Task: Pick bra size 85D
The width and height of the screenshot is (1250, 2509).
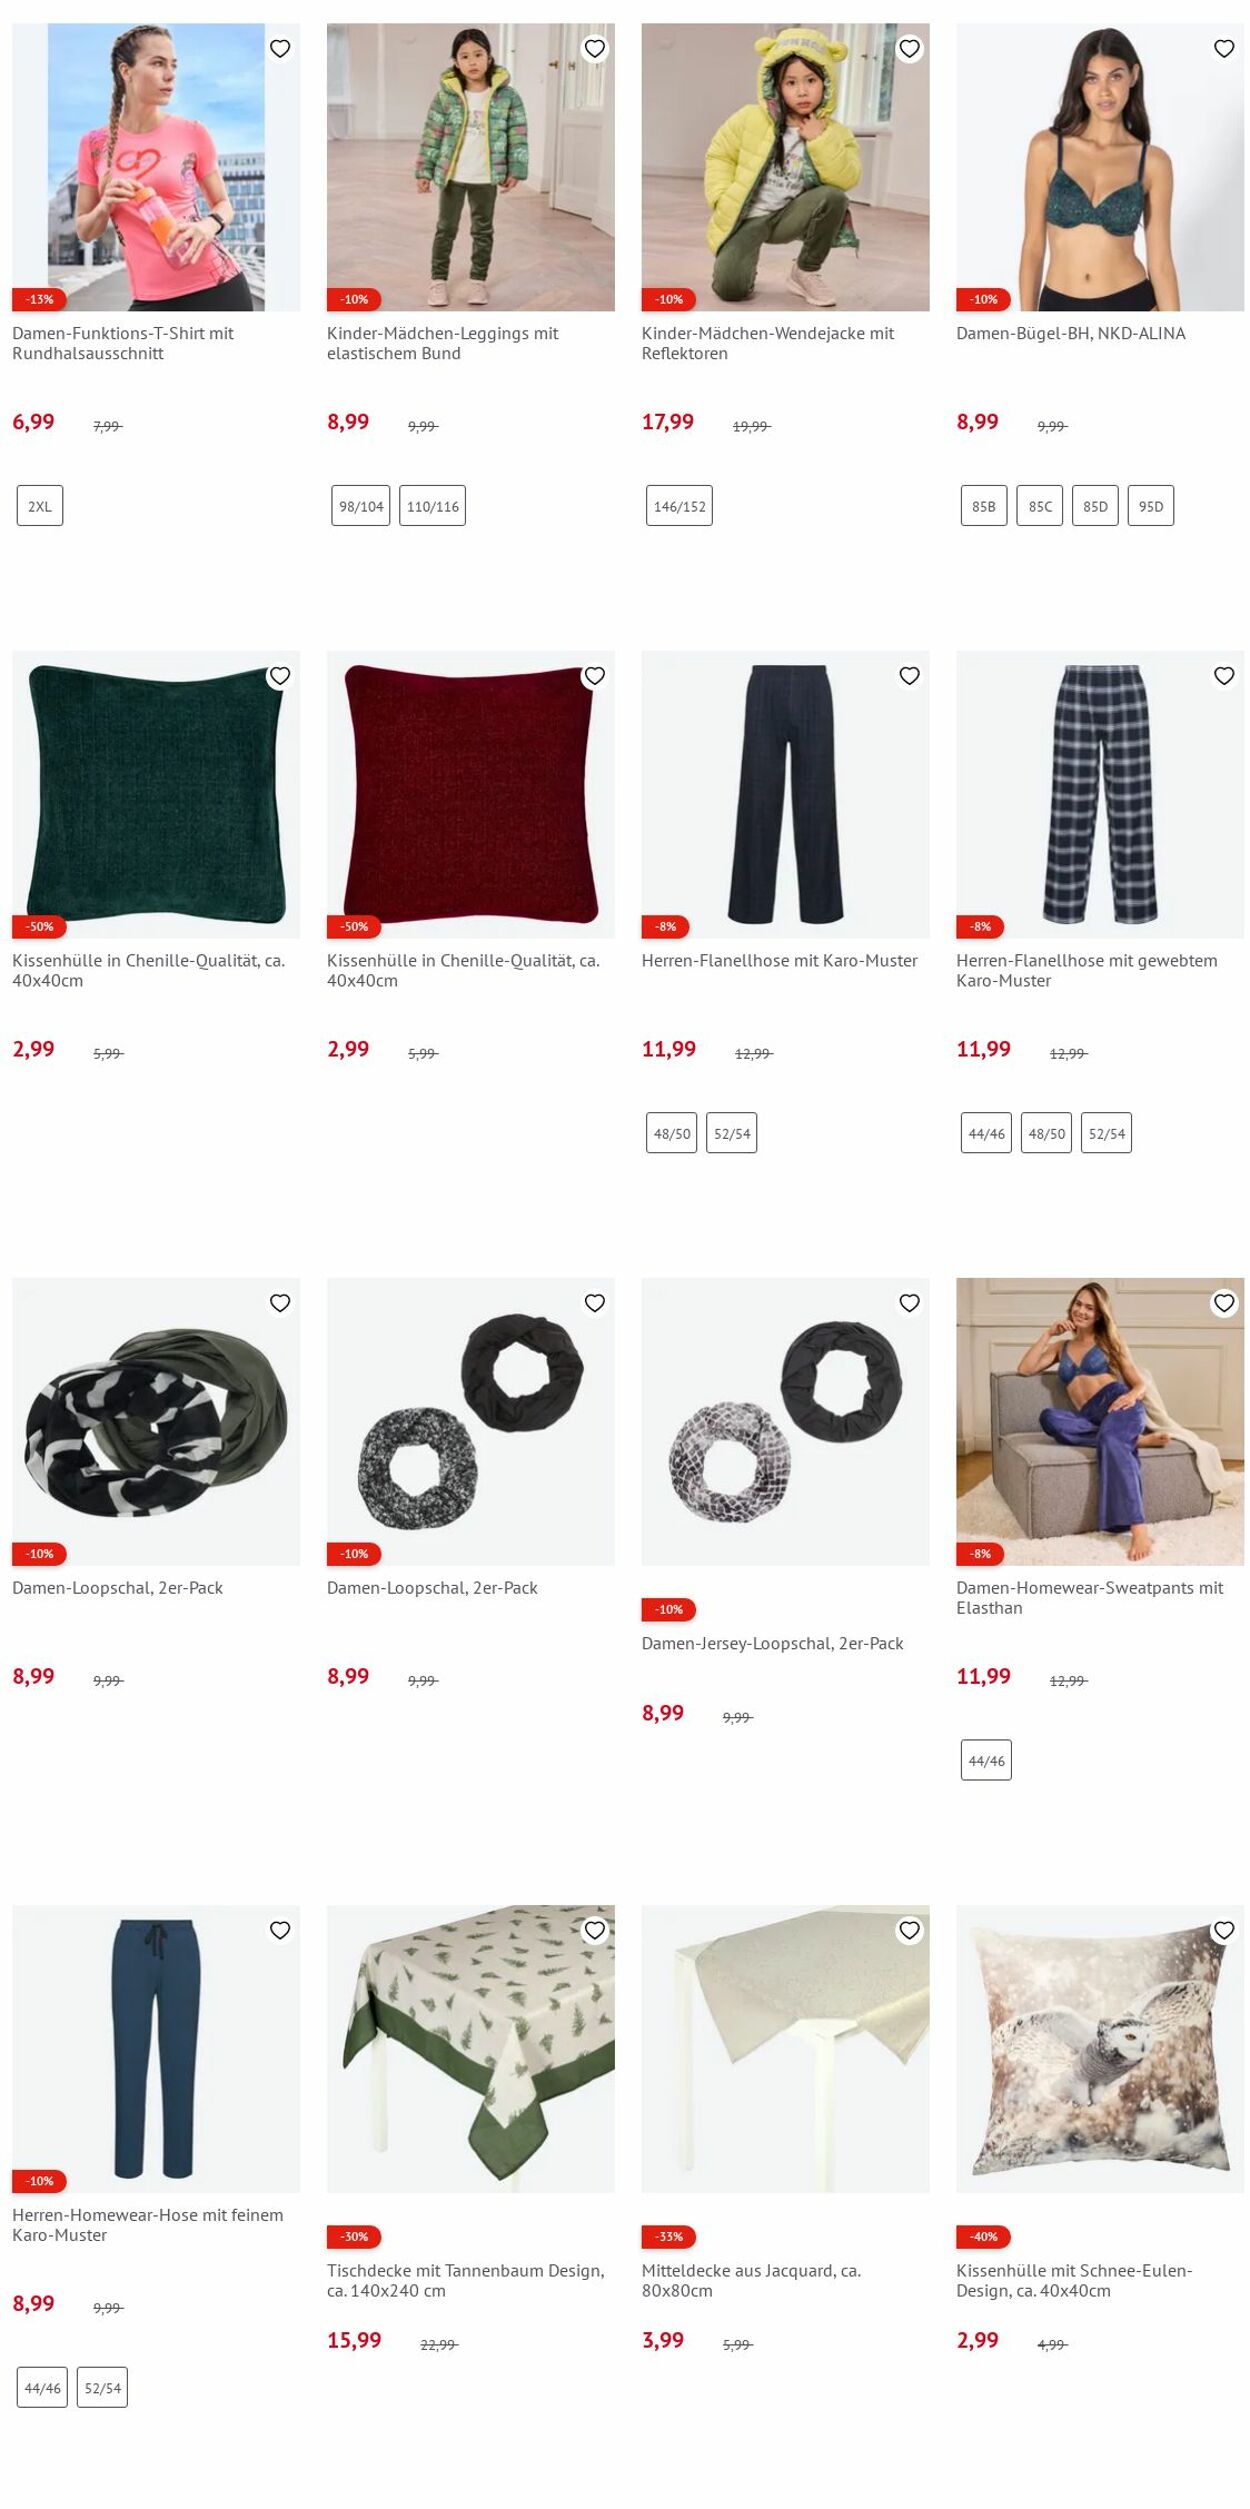Action: [1095, 506]
